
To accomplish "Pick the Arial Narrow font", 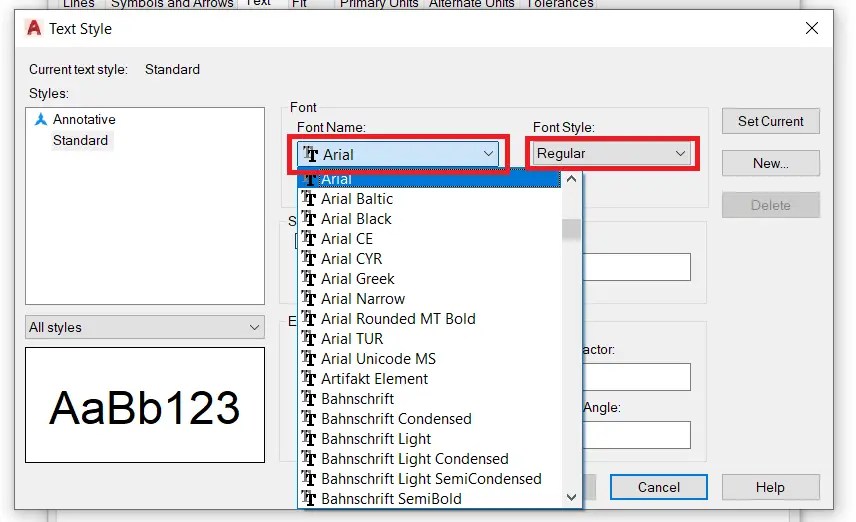I will [x=429, y=299].
